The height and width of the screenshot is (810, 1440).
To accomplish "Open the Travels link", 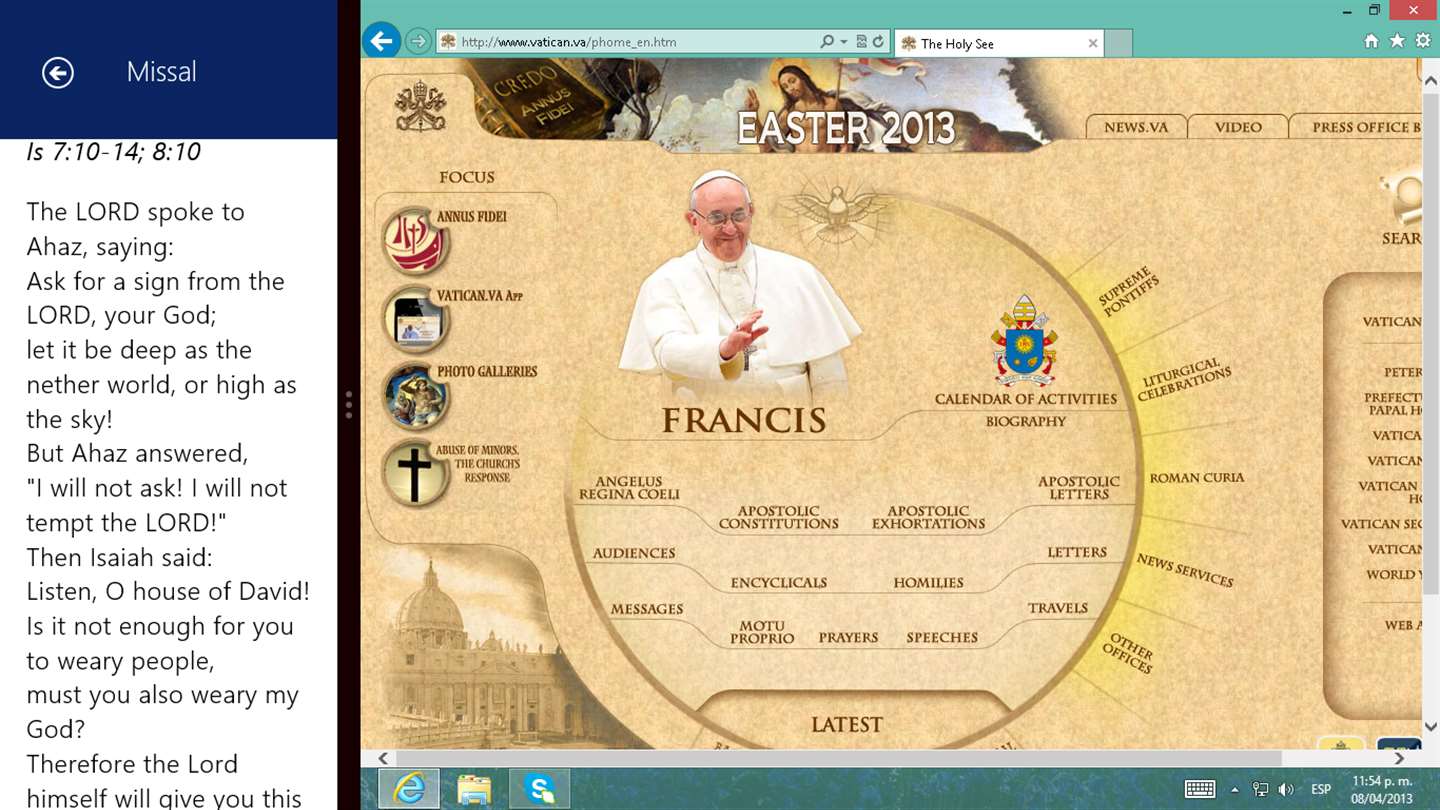I will [x=1058, y=608].
